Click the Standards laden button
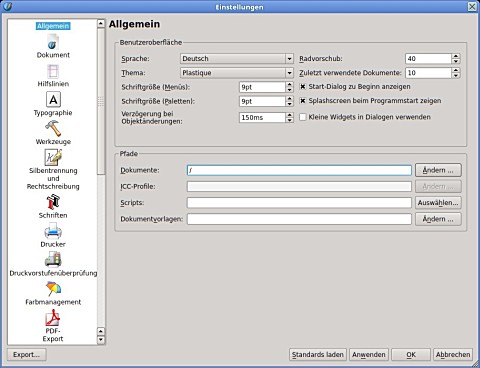This screenshot has height=368, width=480. (318, 355)
